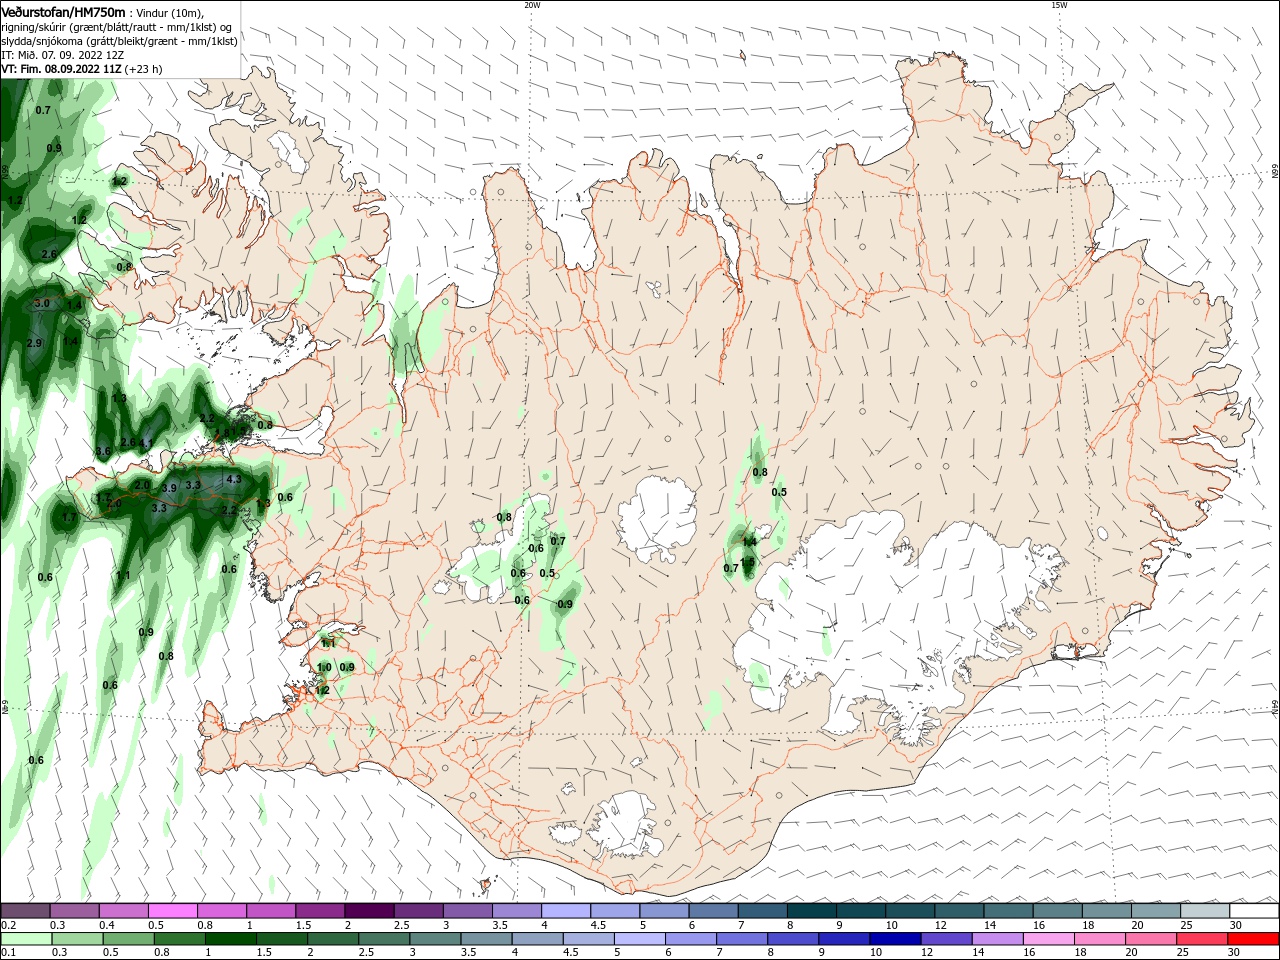
Task: Pick the pale blue 4 swatch, top legend
Action: click(566, 910)
